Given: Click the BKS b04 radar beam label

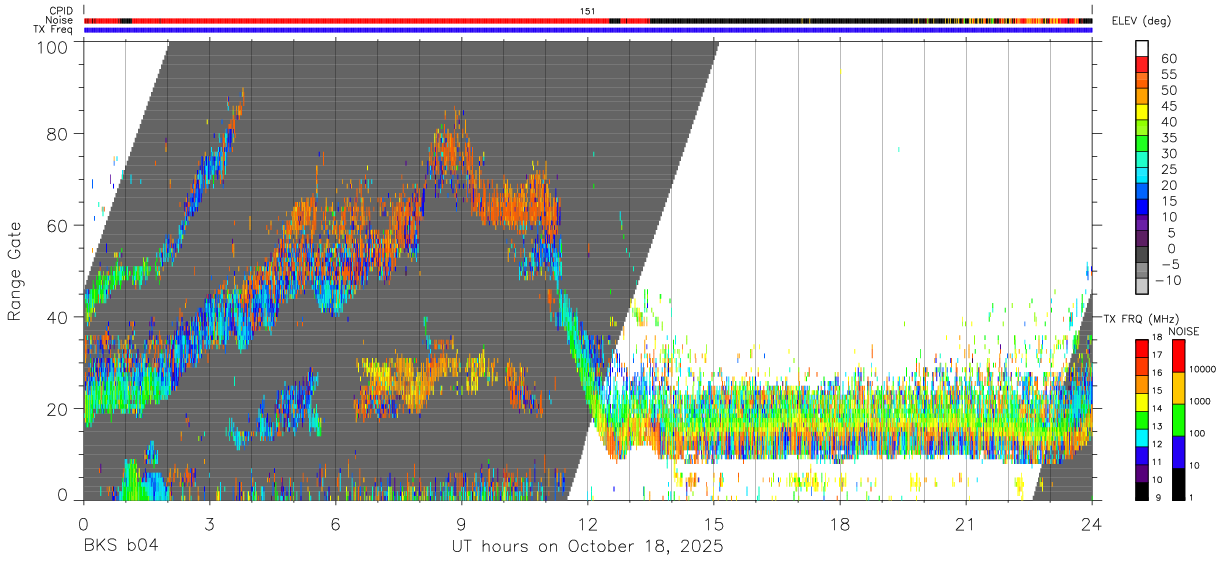Looking at the screenshot, I should 120,546.
